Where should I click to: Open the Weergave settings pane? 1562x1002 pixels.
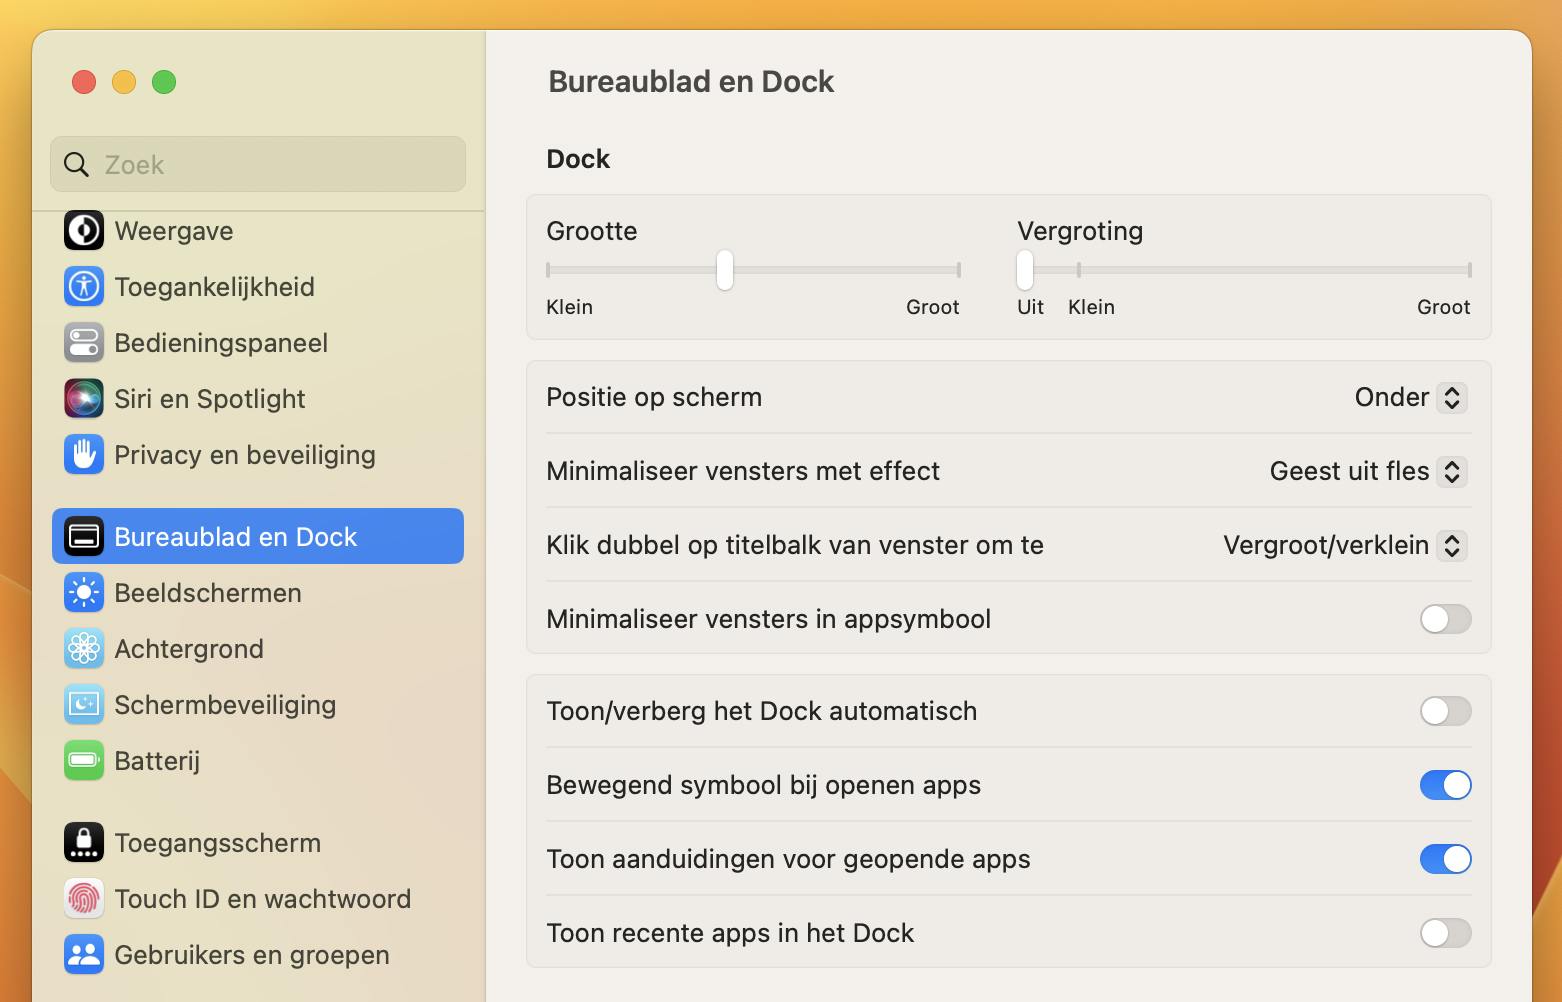pyautogui.click(x=173, y=231)
